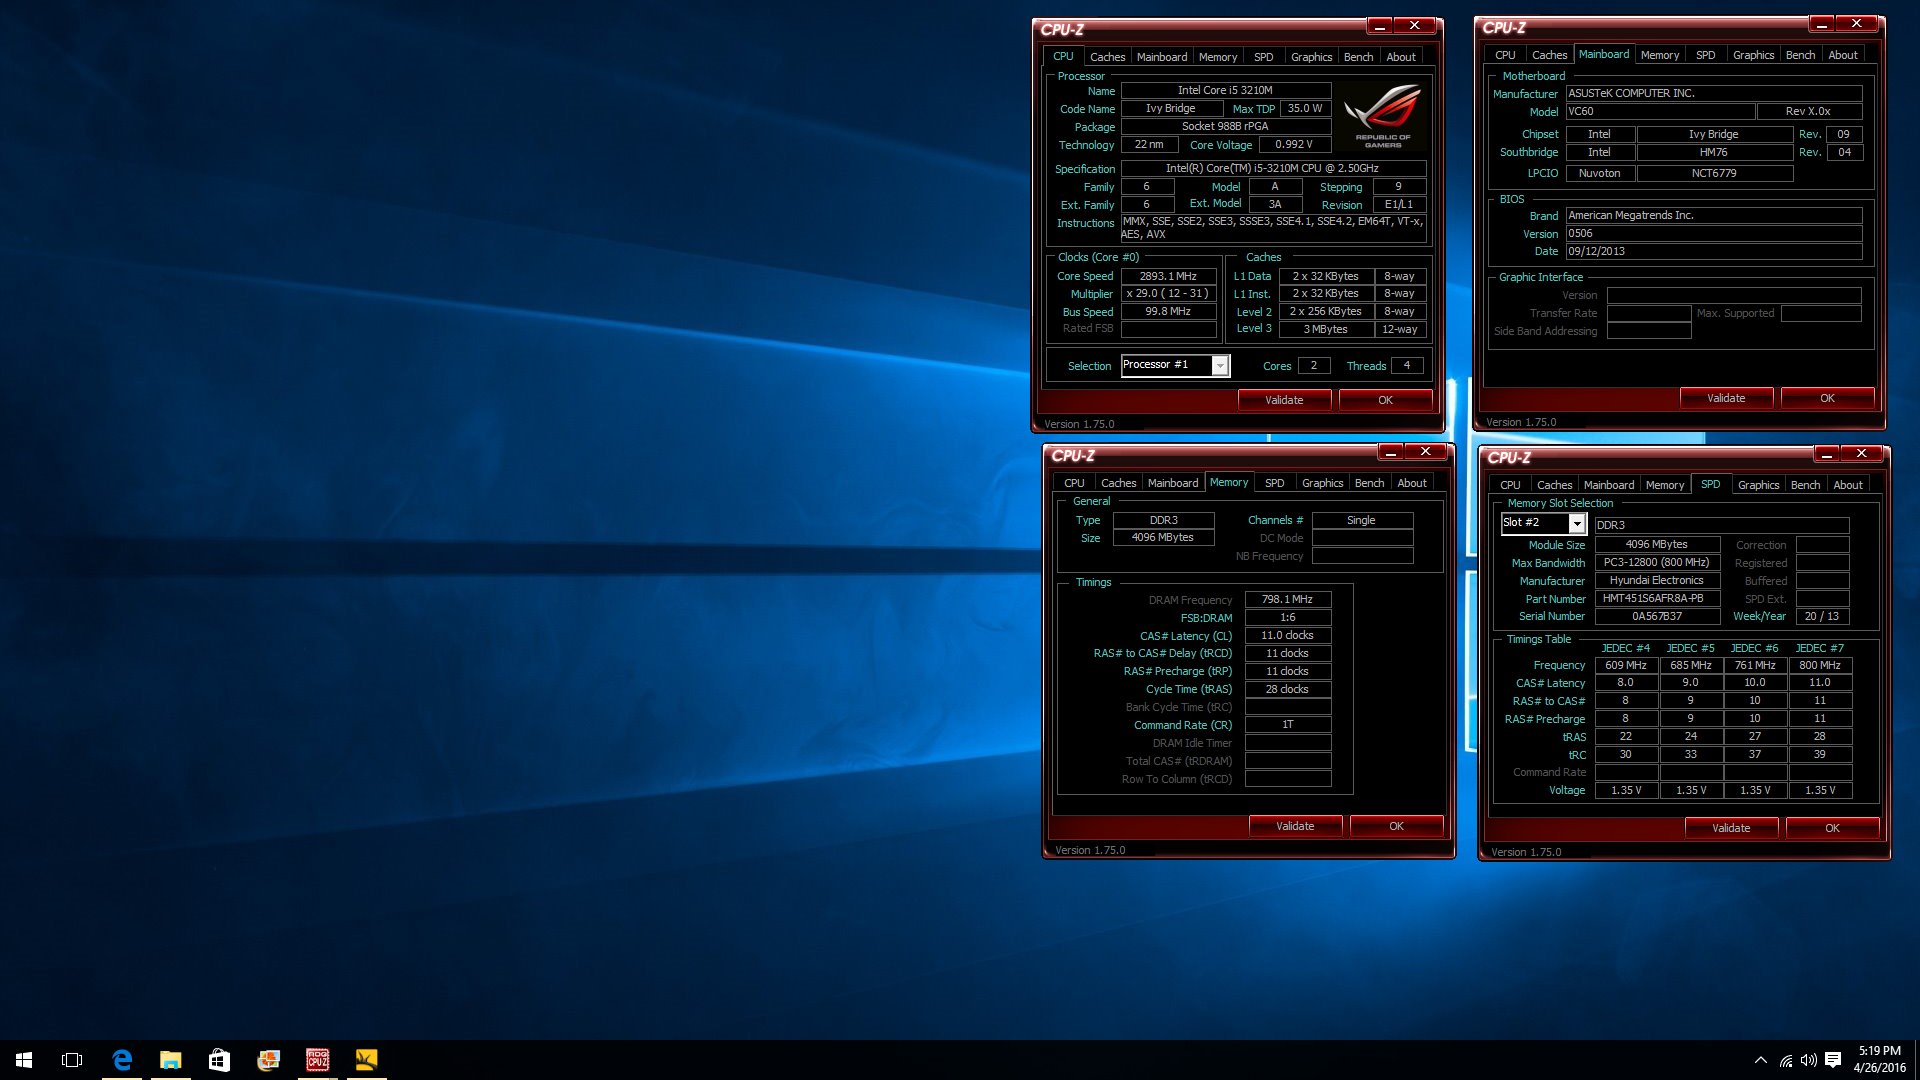
Task: Click the HMT451S6AFR8A-PB part number field
Action: (1657, 598)
